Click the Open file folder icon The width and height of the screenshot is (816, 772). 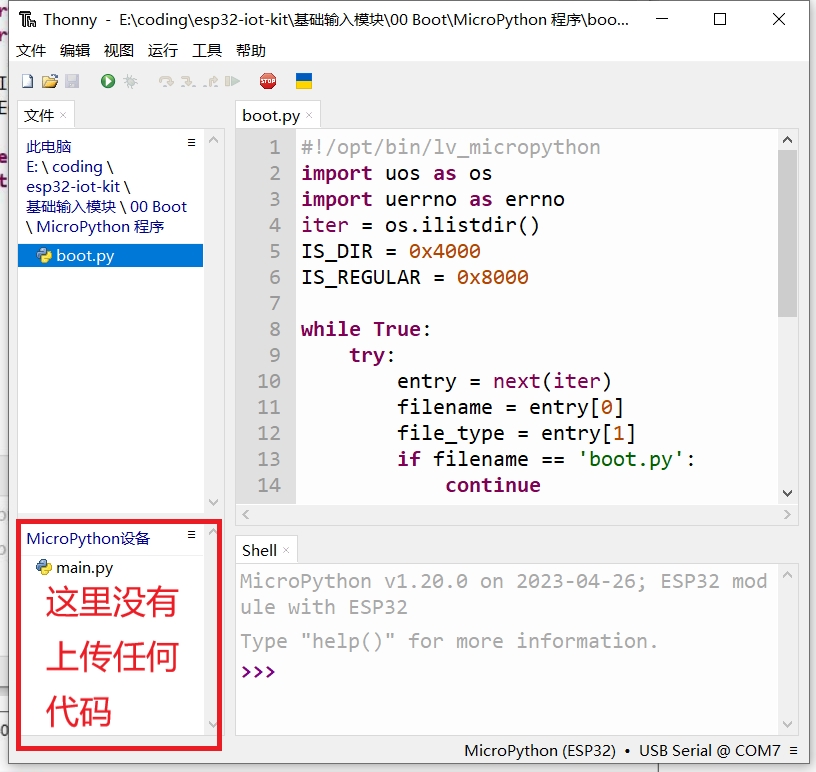point(48,81)
